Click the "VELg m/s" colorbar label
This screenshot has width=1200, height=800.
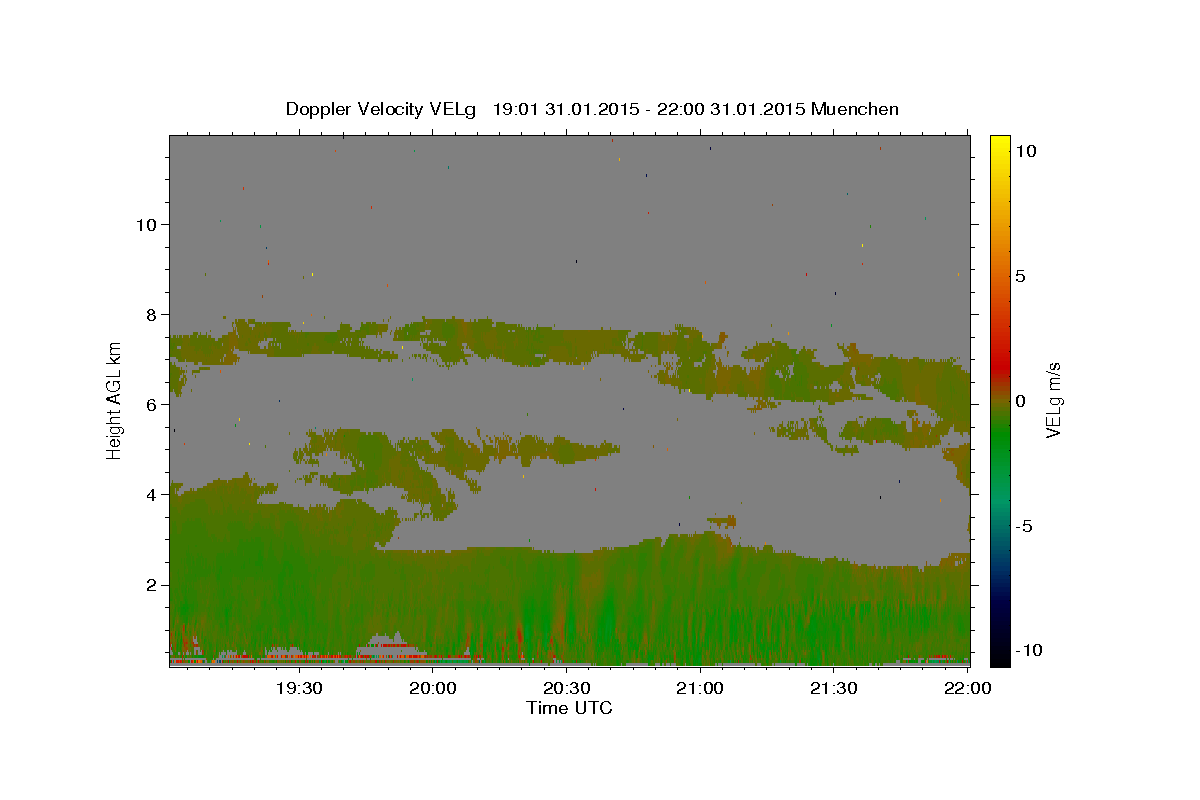pos(1054,400)
